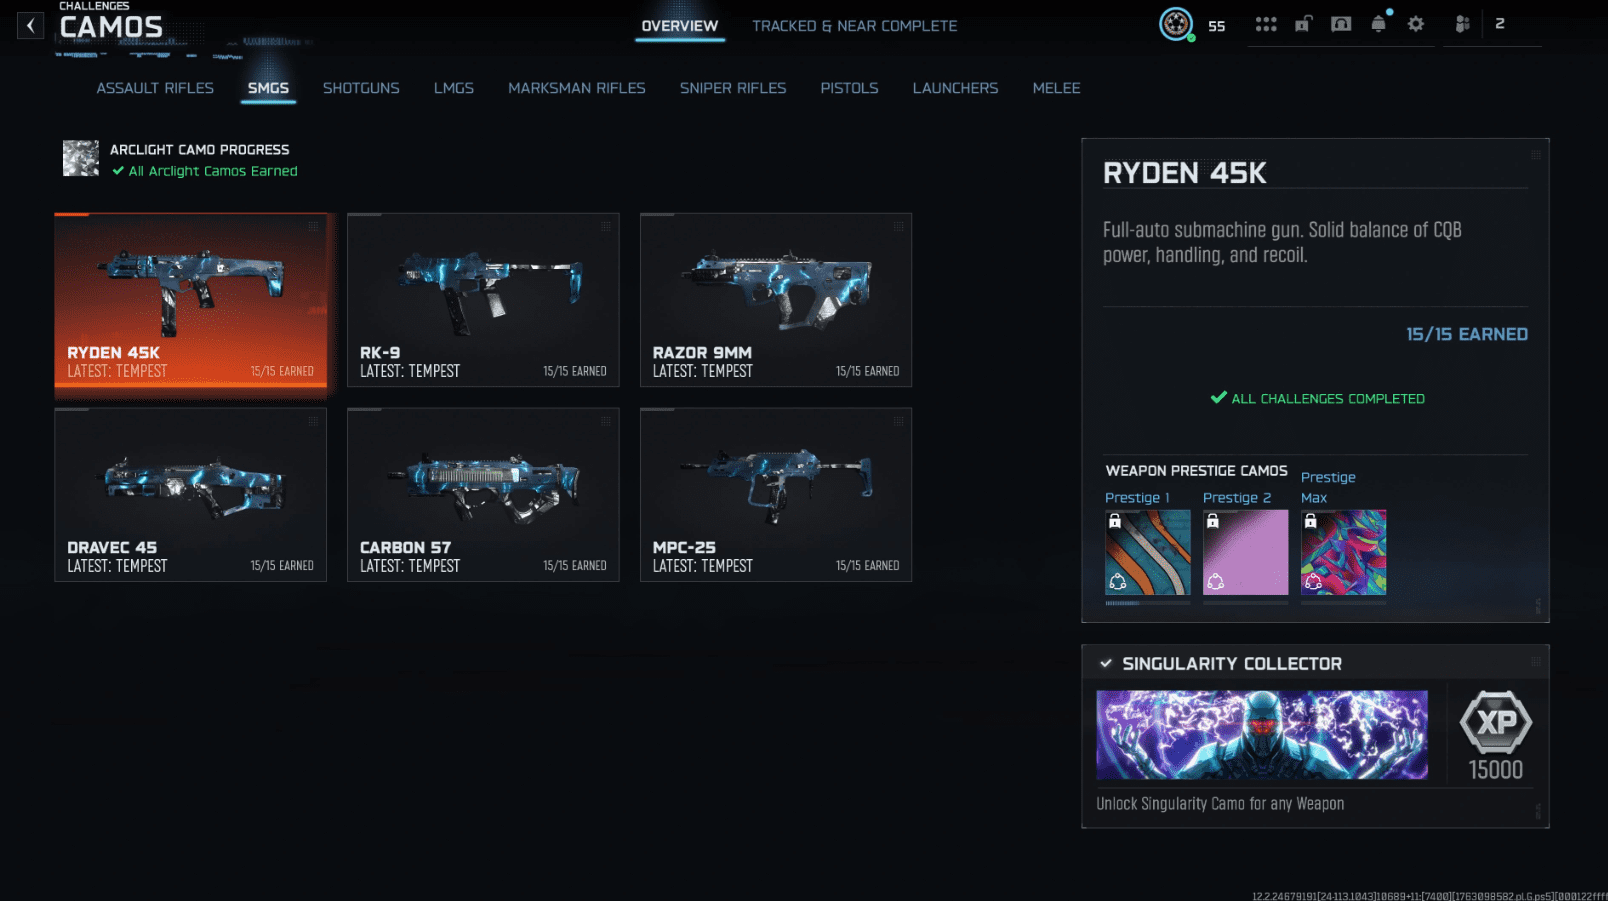Click the store unlock padlock icon

click(1303, 23)
